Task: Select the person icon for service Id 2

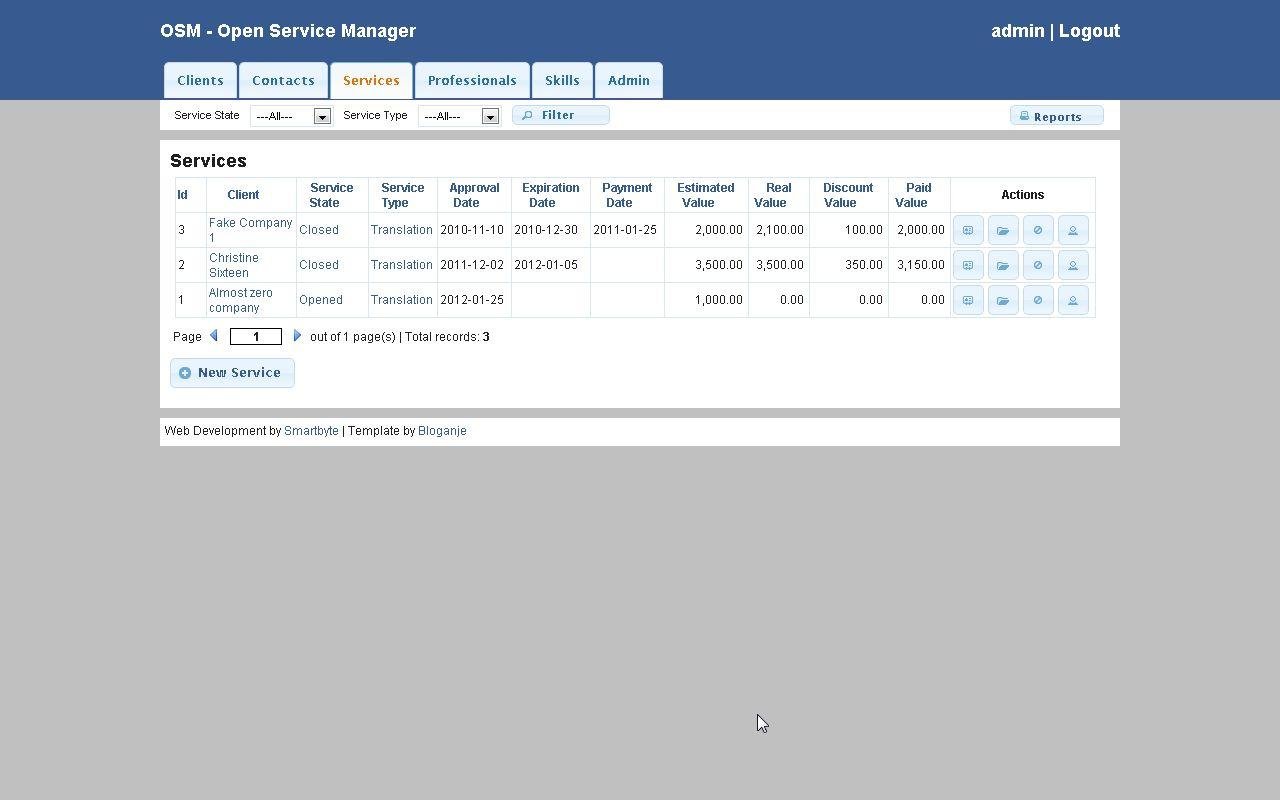Action: click(1073, 265)
